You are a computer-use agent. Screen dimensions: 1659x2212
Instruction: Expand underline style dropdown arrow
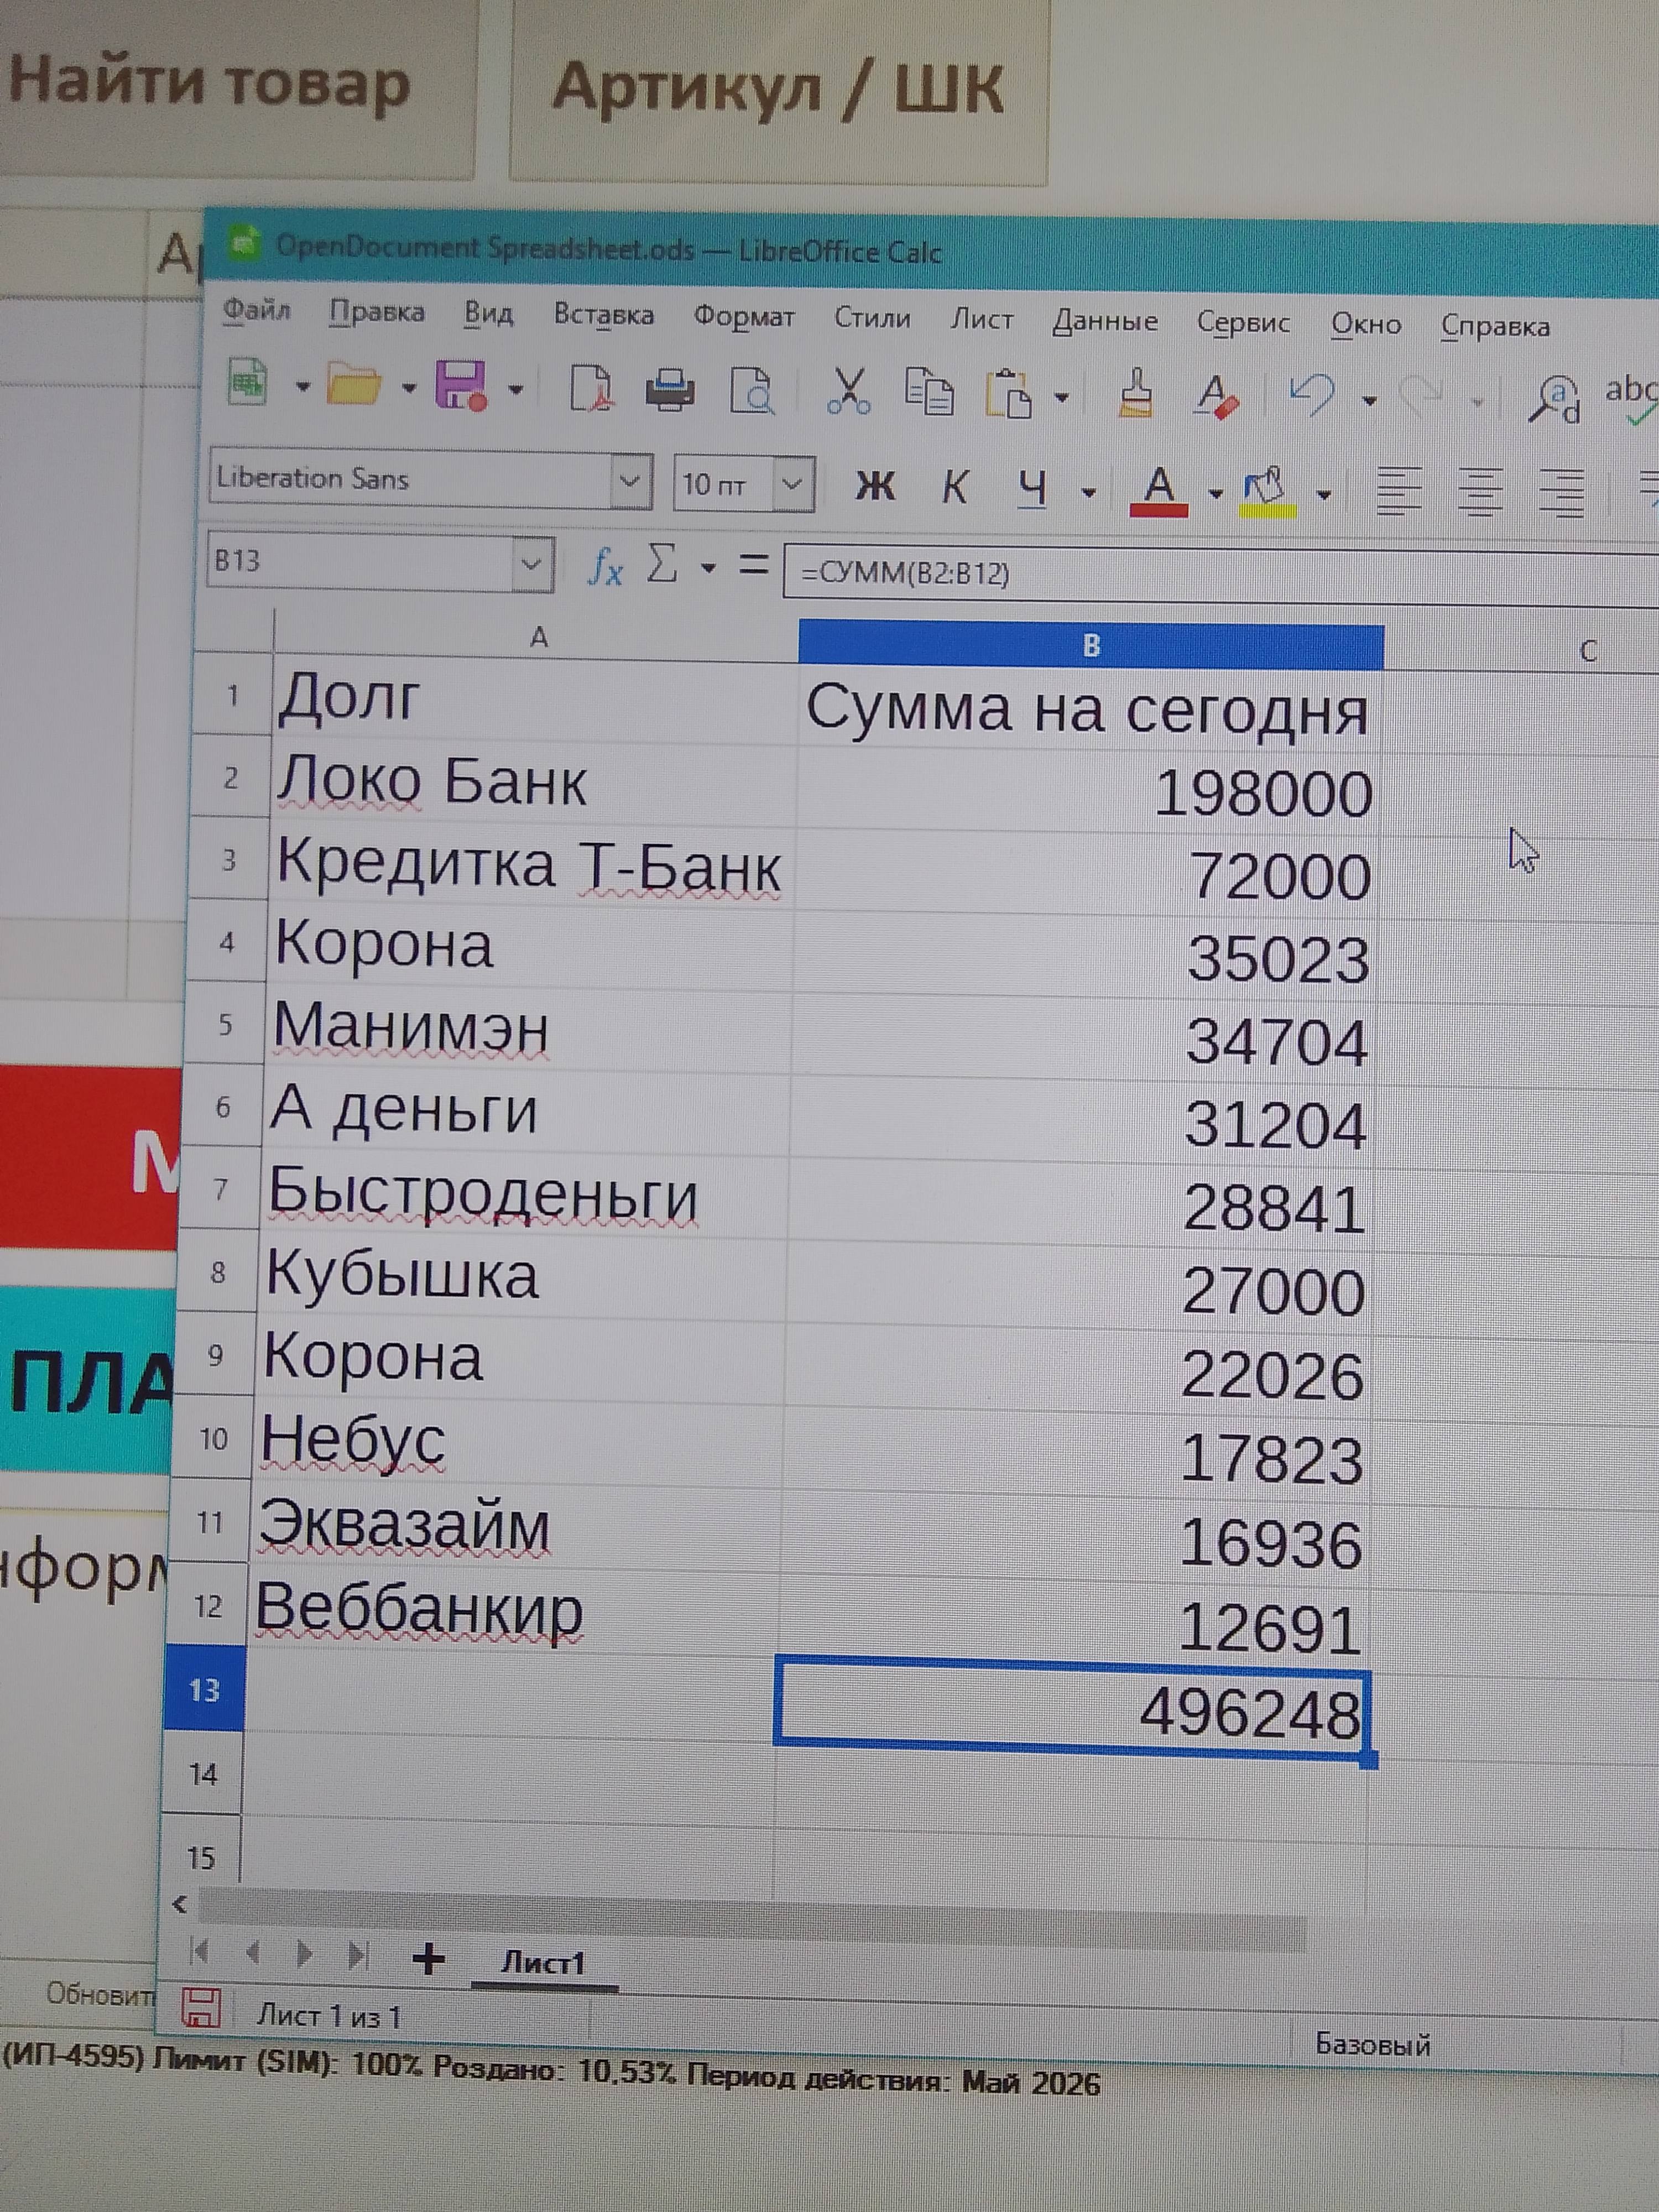coord(1088,492)
